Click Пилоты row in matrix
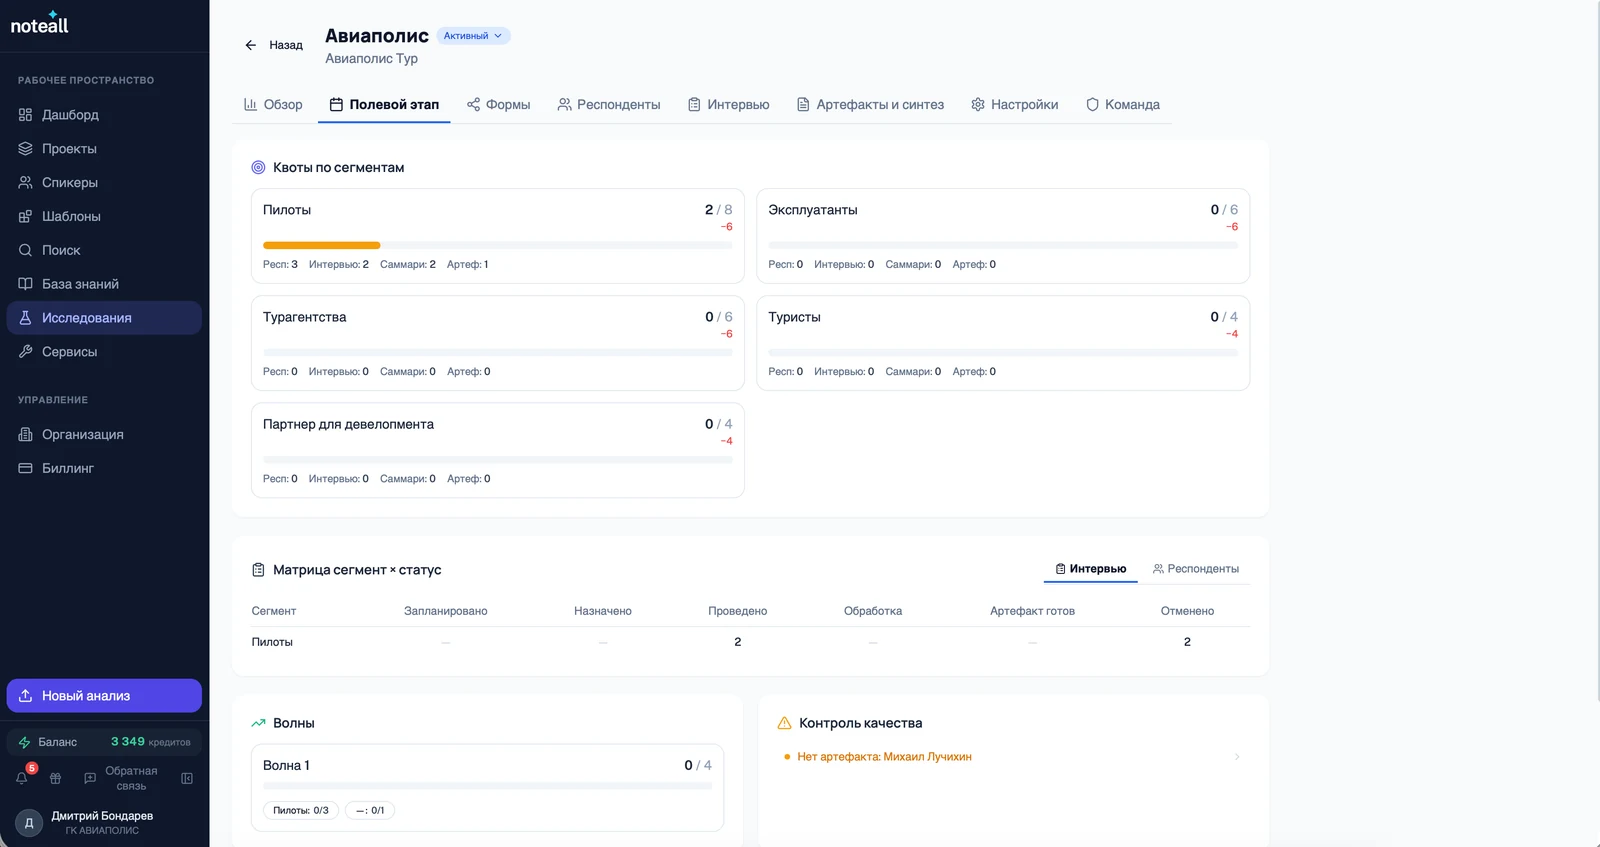 pos(750,642)
